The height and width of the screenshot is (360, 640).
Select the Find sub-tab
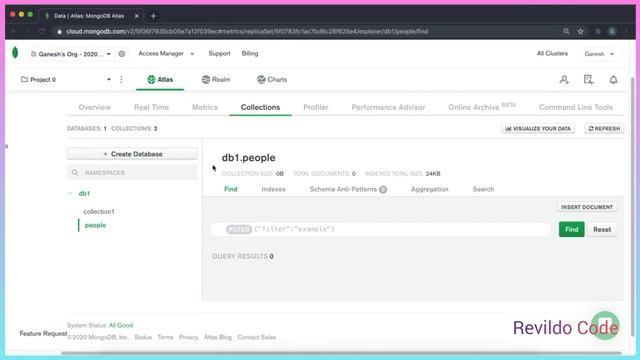click(x=231, y=189)
